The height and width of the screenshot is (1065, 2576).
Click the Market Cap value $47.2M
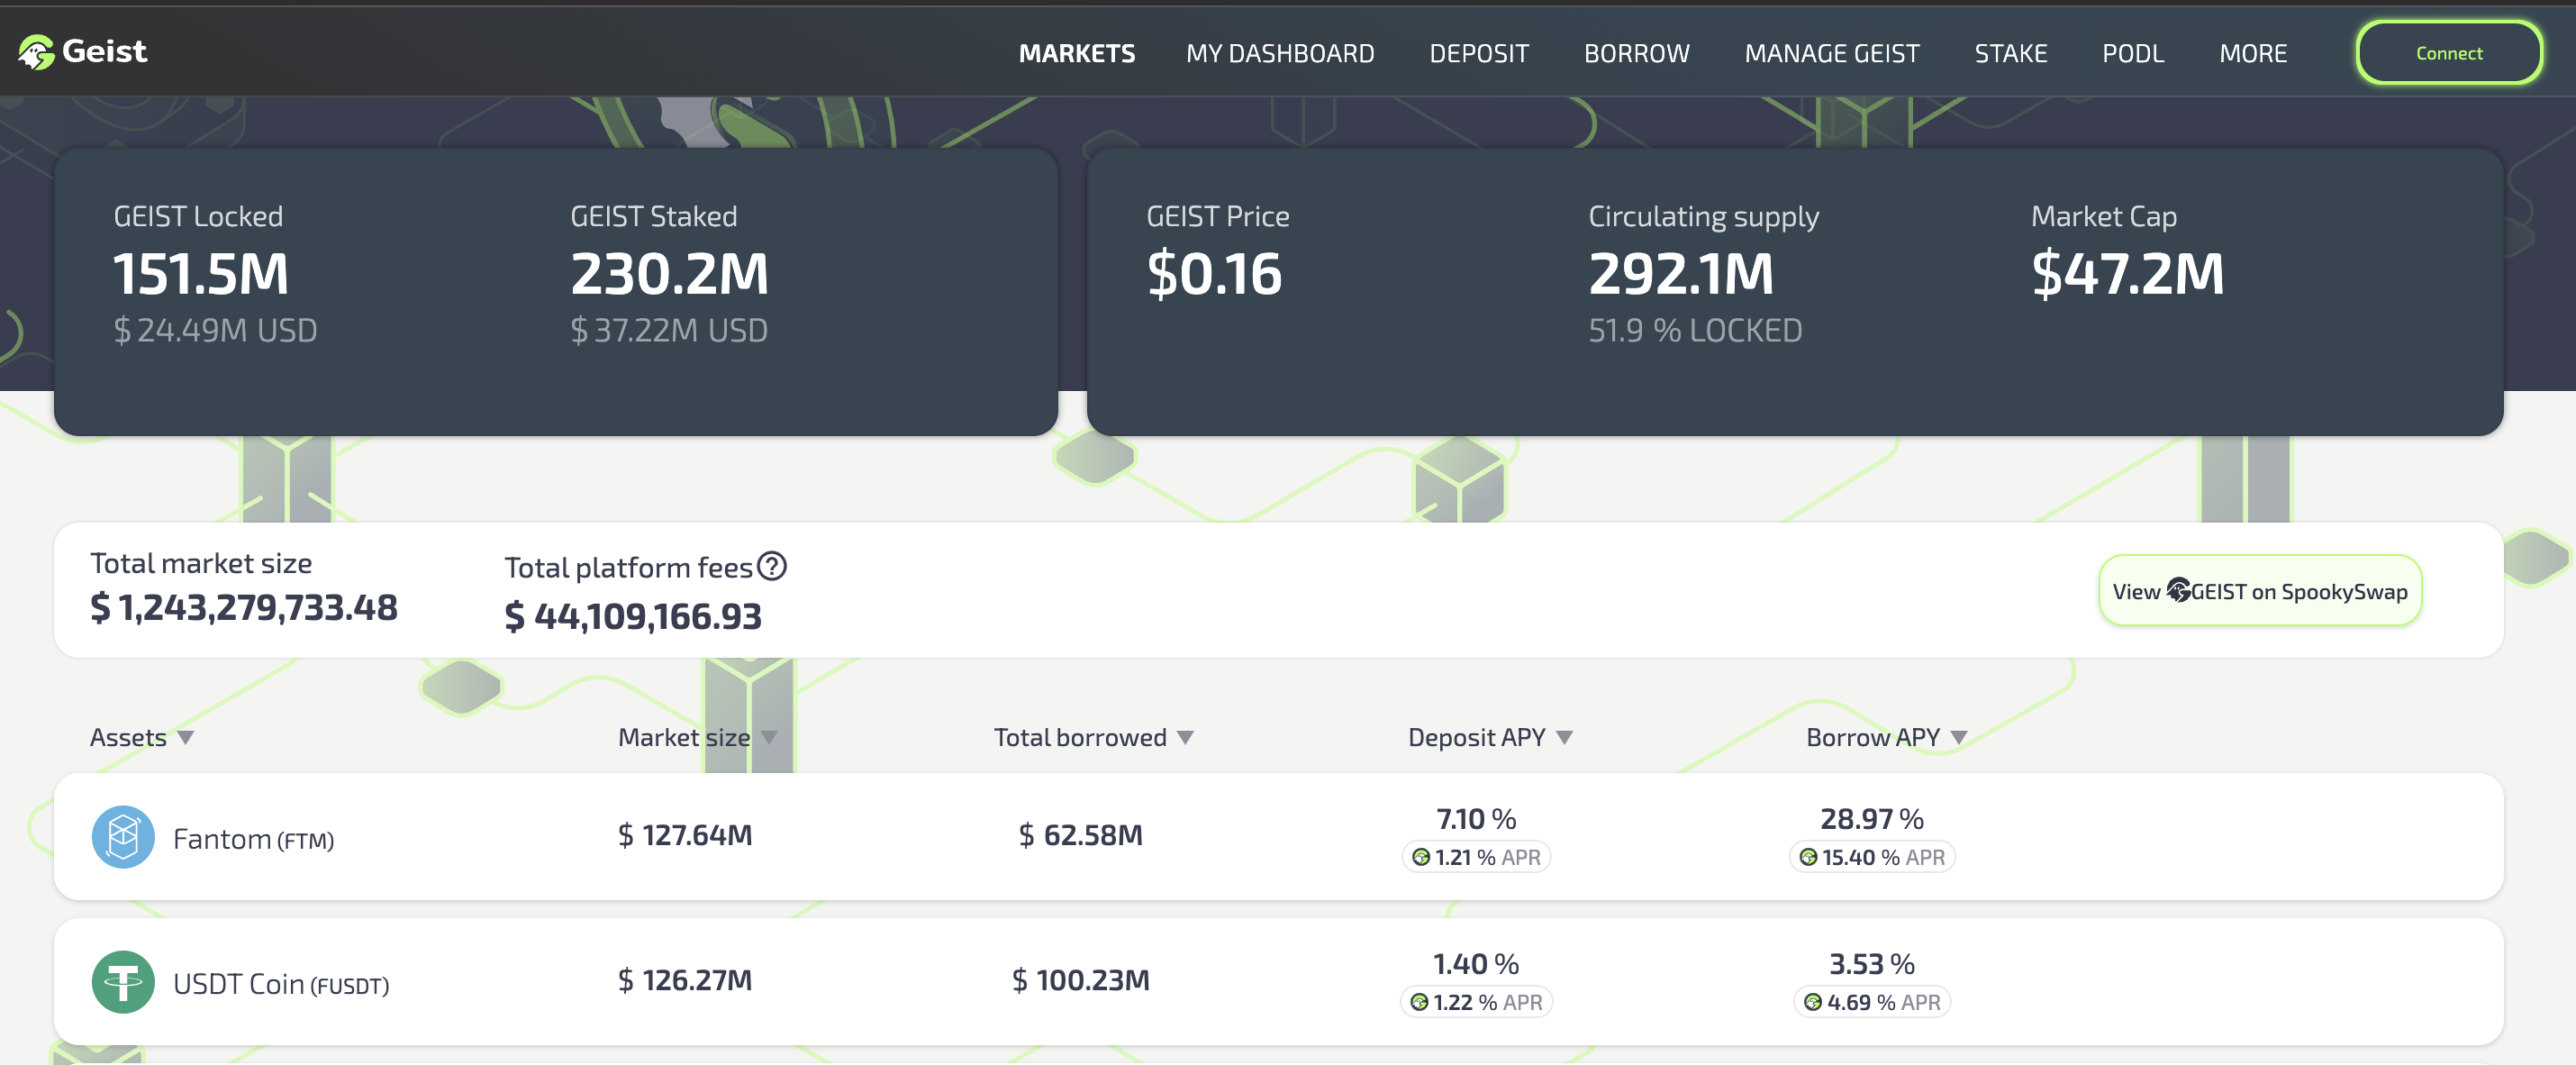coord(2128,273)
